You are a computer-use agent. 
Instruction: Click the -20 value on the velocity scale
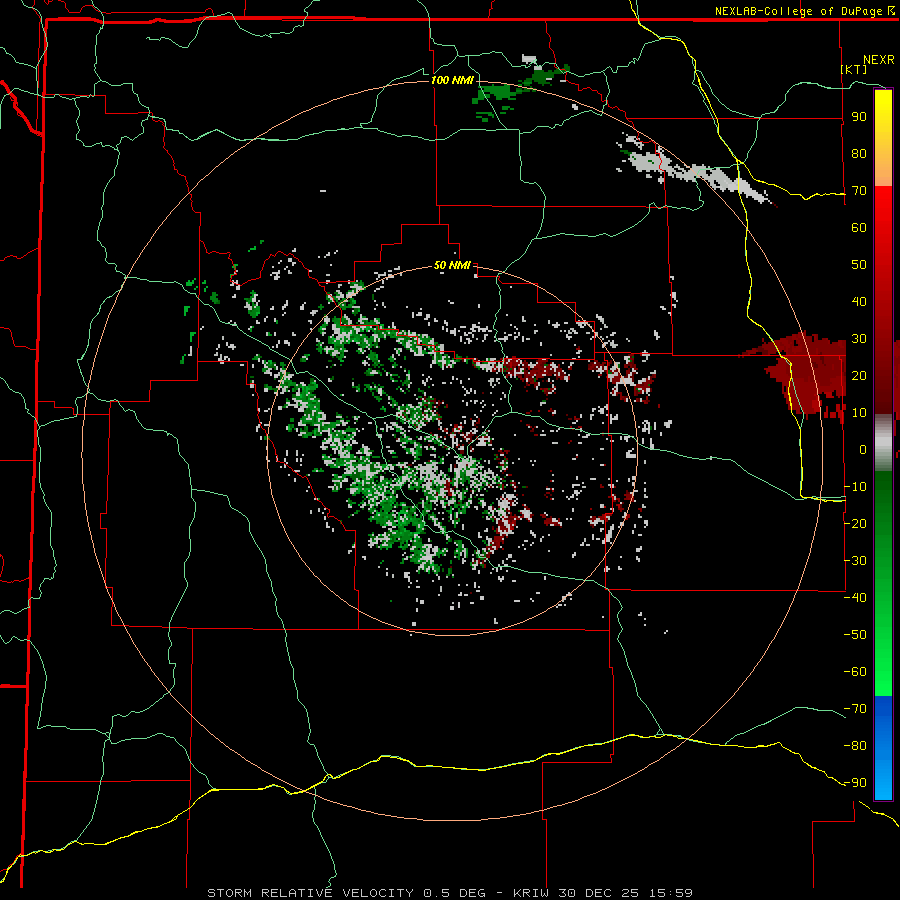pos(855,524)
